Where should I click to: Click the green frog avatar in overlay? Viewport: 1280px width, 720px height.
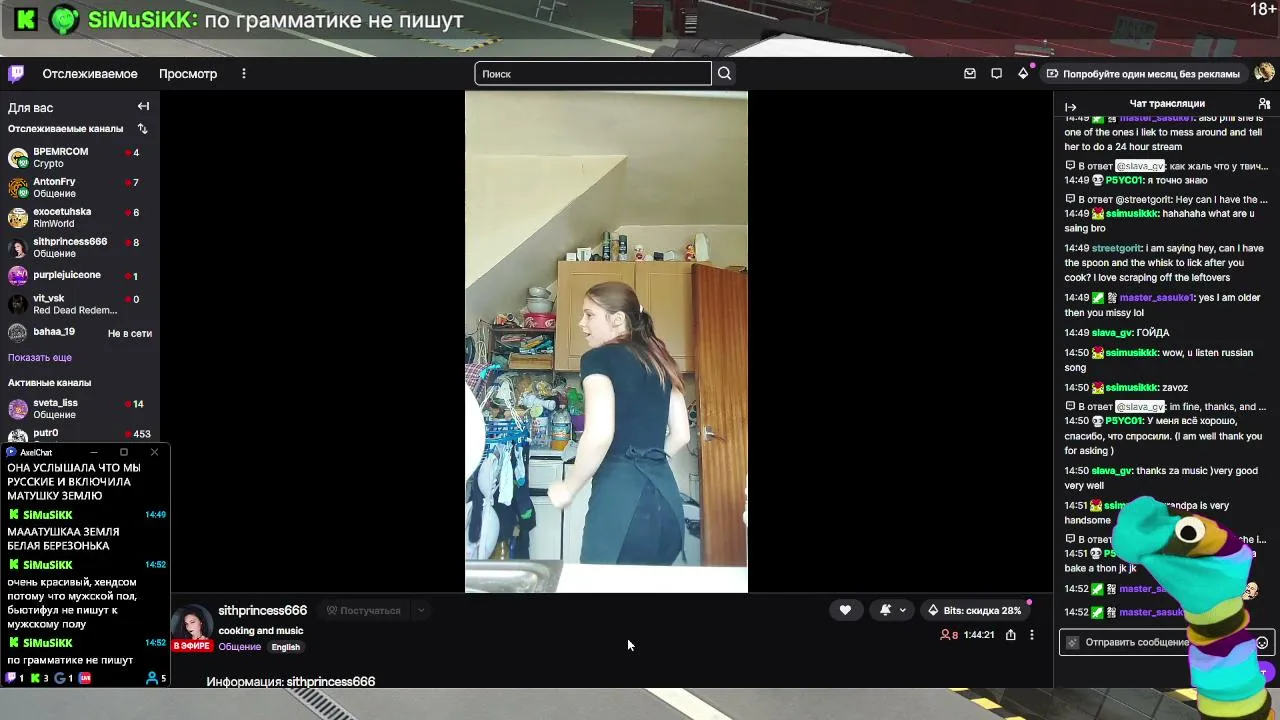click(65, 19)
